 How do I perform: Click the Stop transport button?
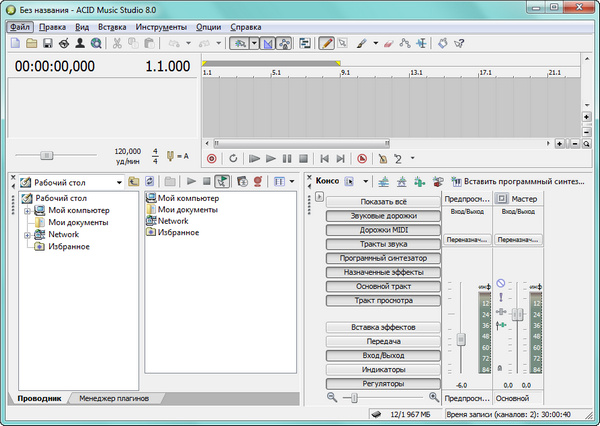tap(303, 158)
